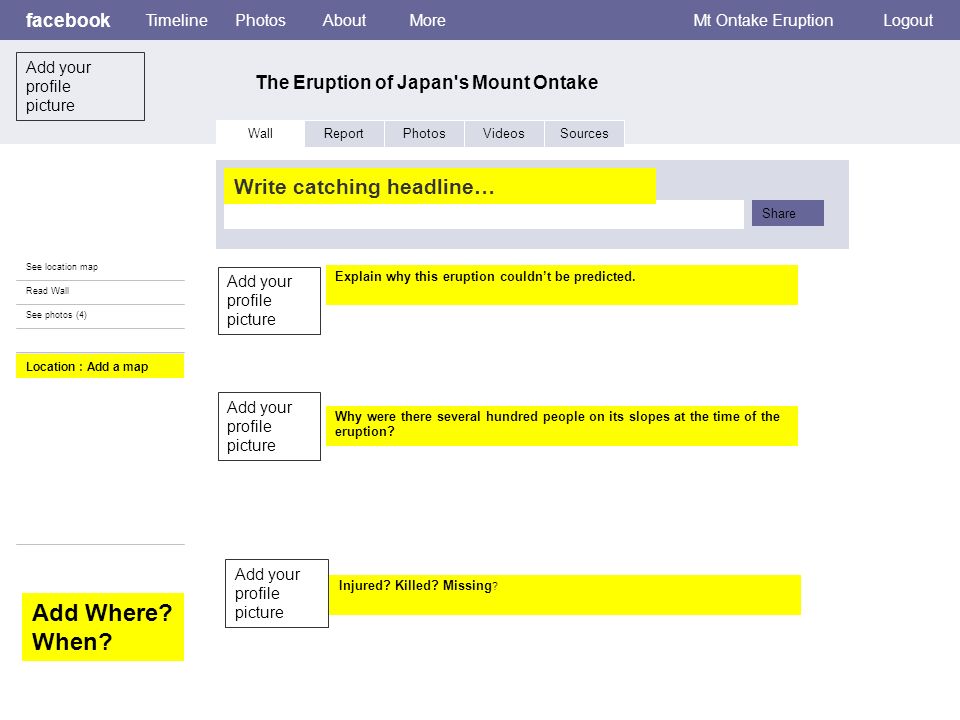
Task: Click 'Add Where? When?' yellow box
Action: click(x=103, y=627)
